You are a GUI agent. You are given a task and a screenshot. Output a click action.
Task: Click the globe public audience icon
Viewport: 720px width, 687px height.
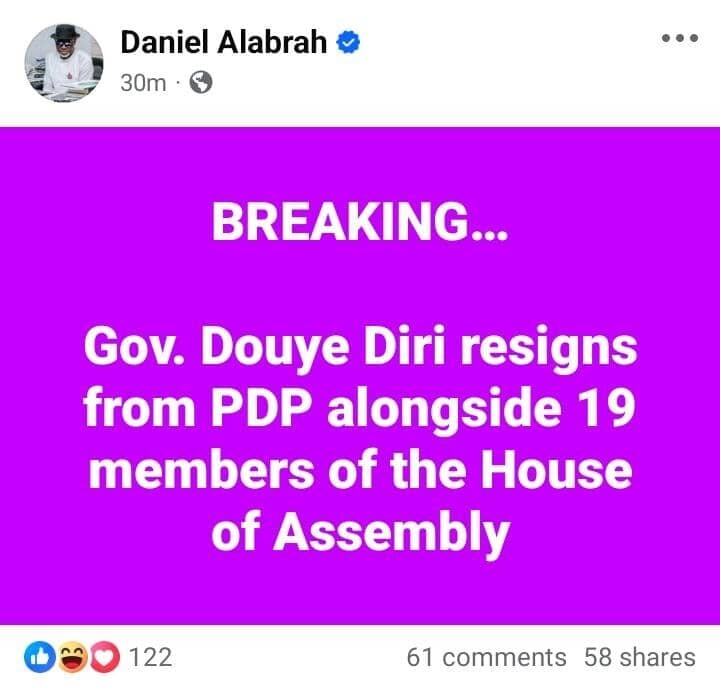[201, 83]
